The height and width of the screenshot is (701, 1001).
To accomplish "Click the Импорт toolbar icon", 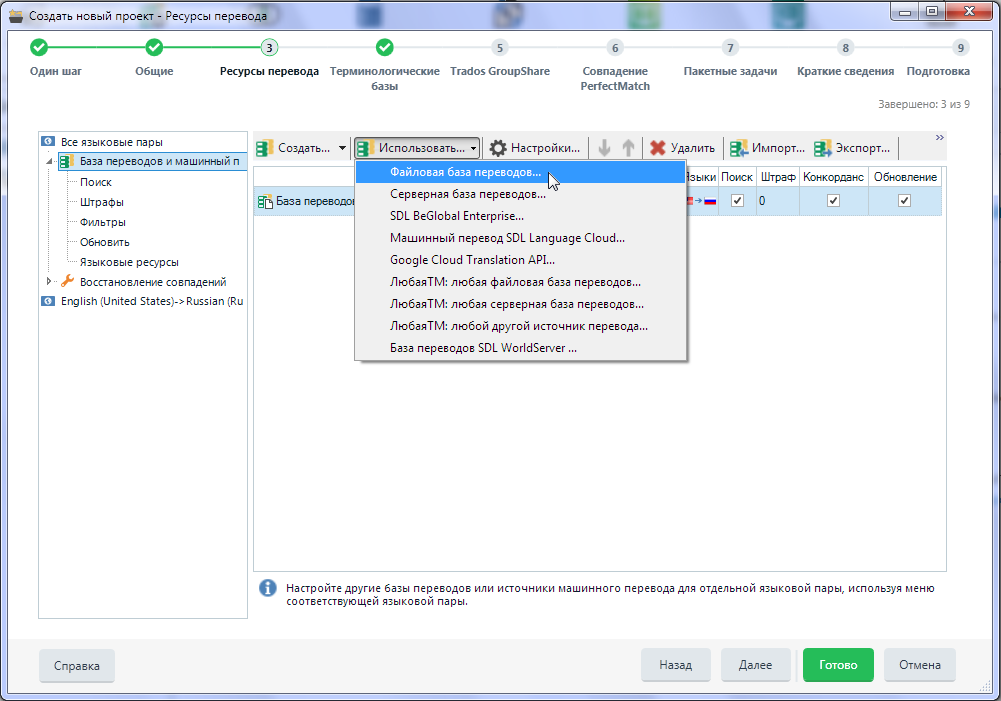I will (739, 148).
